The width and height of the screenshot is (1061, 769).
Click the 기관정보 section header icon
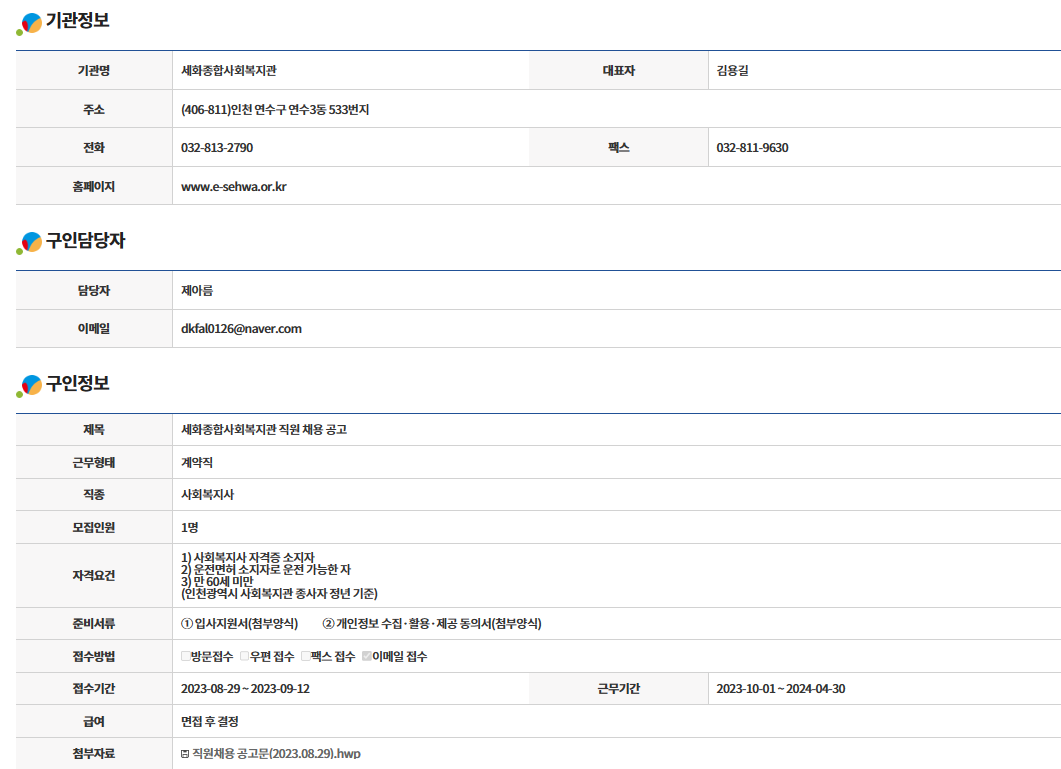click(30, 23)
